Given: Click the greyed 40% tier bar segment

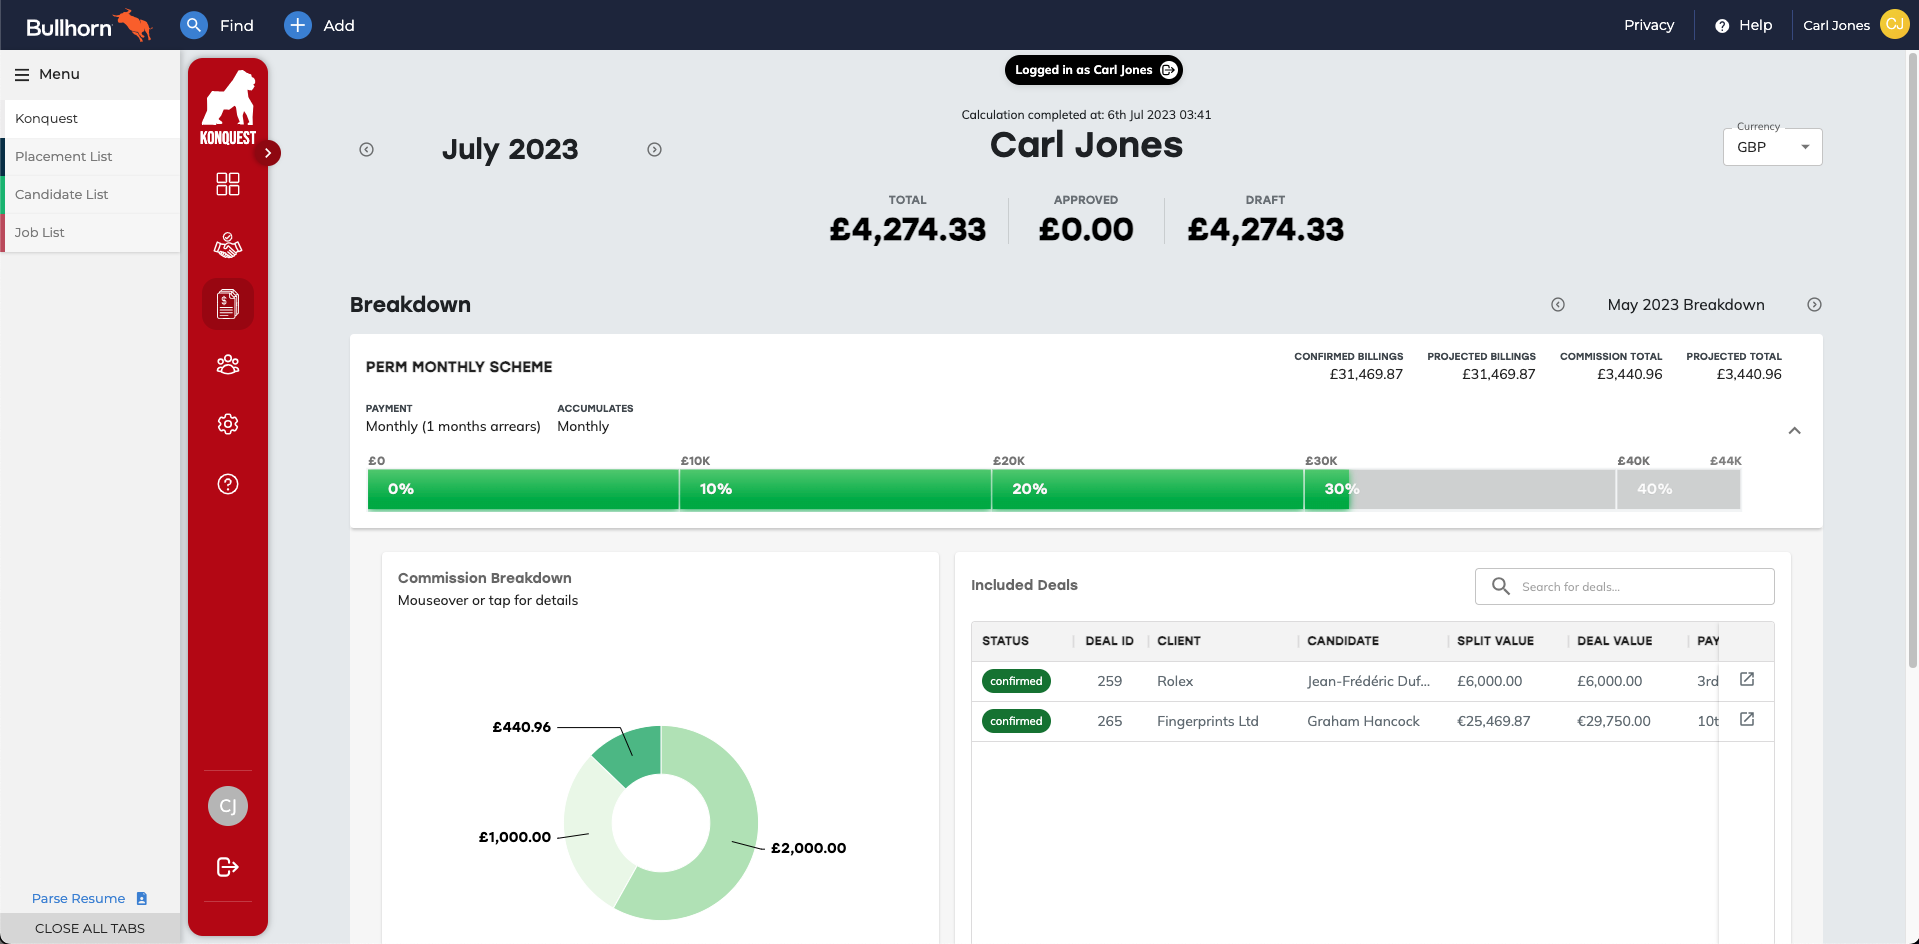Looking at the screenshot, I should (1679, 489).
